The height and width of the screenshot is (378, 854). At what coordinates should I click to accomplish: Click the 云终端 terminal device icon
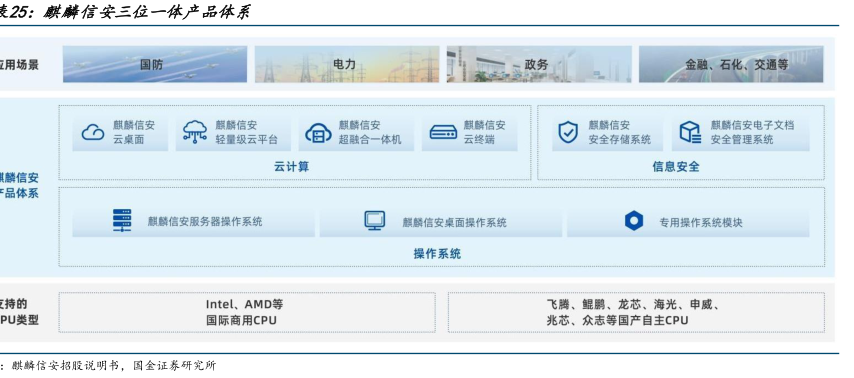tap(443, 132)
